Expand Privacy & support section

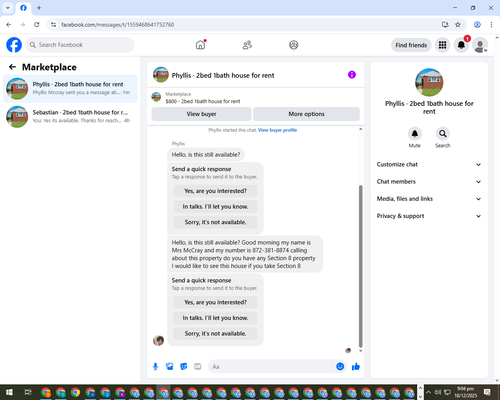point(429,216)
